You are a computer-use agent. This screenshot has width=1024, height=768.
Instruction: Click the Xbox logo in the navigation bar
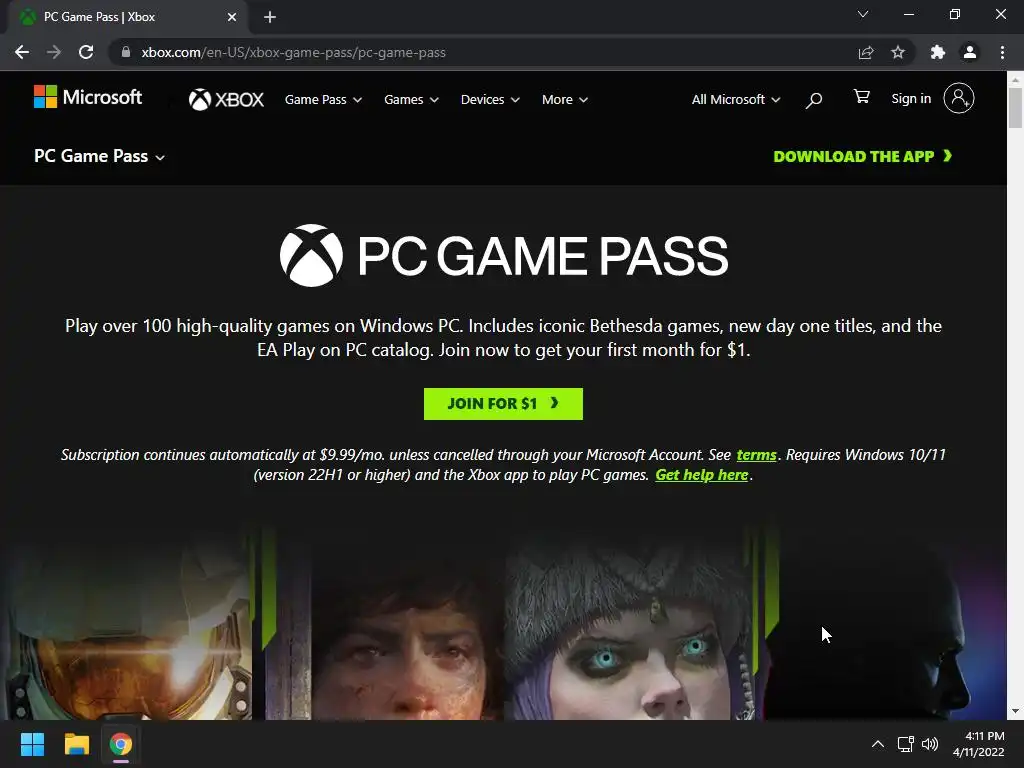(226, 99)
